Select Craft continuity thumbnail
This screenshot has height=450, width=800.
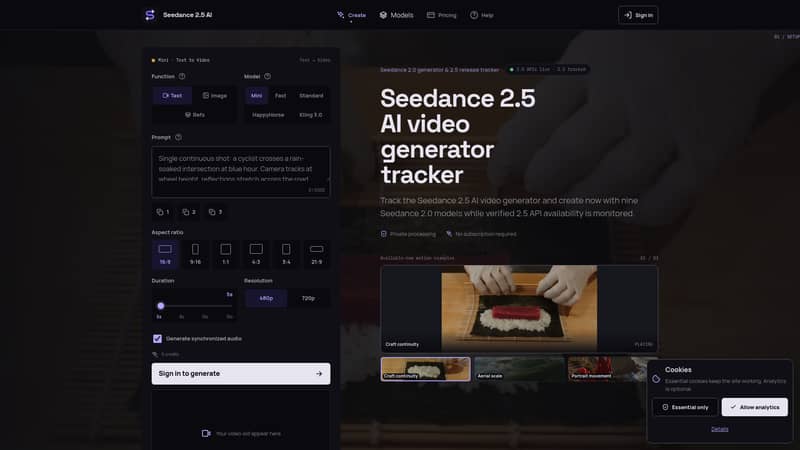[x=426, y=368]
